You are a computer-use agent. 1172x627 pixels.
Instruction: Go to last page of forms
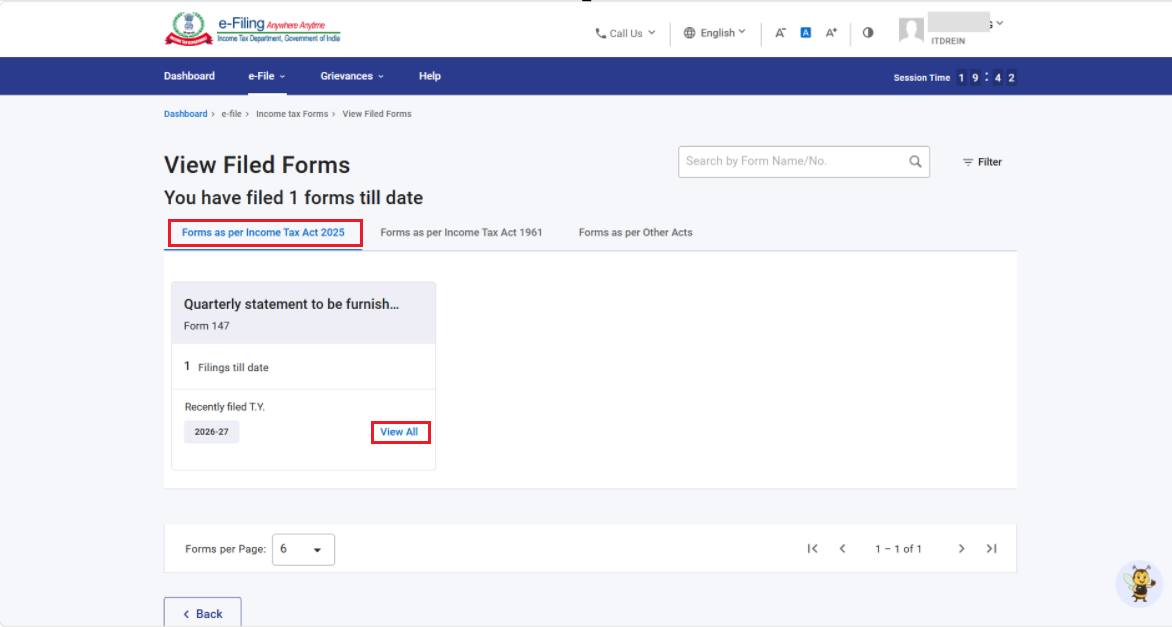tap(991, 549)
